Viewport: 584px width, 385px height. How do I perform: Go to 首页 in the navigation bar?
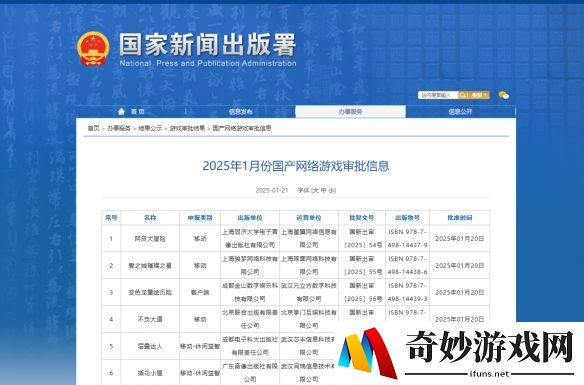click(x=137, y=112)
